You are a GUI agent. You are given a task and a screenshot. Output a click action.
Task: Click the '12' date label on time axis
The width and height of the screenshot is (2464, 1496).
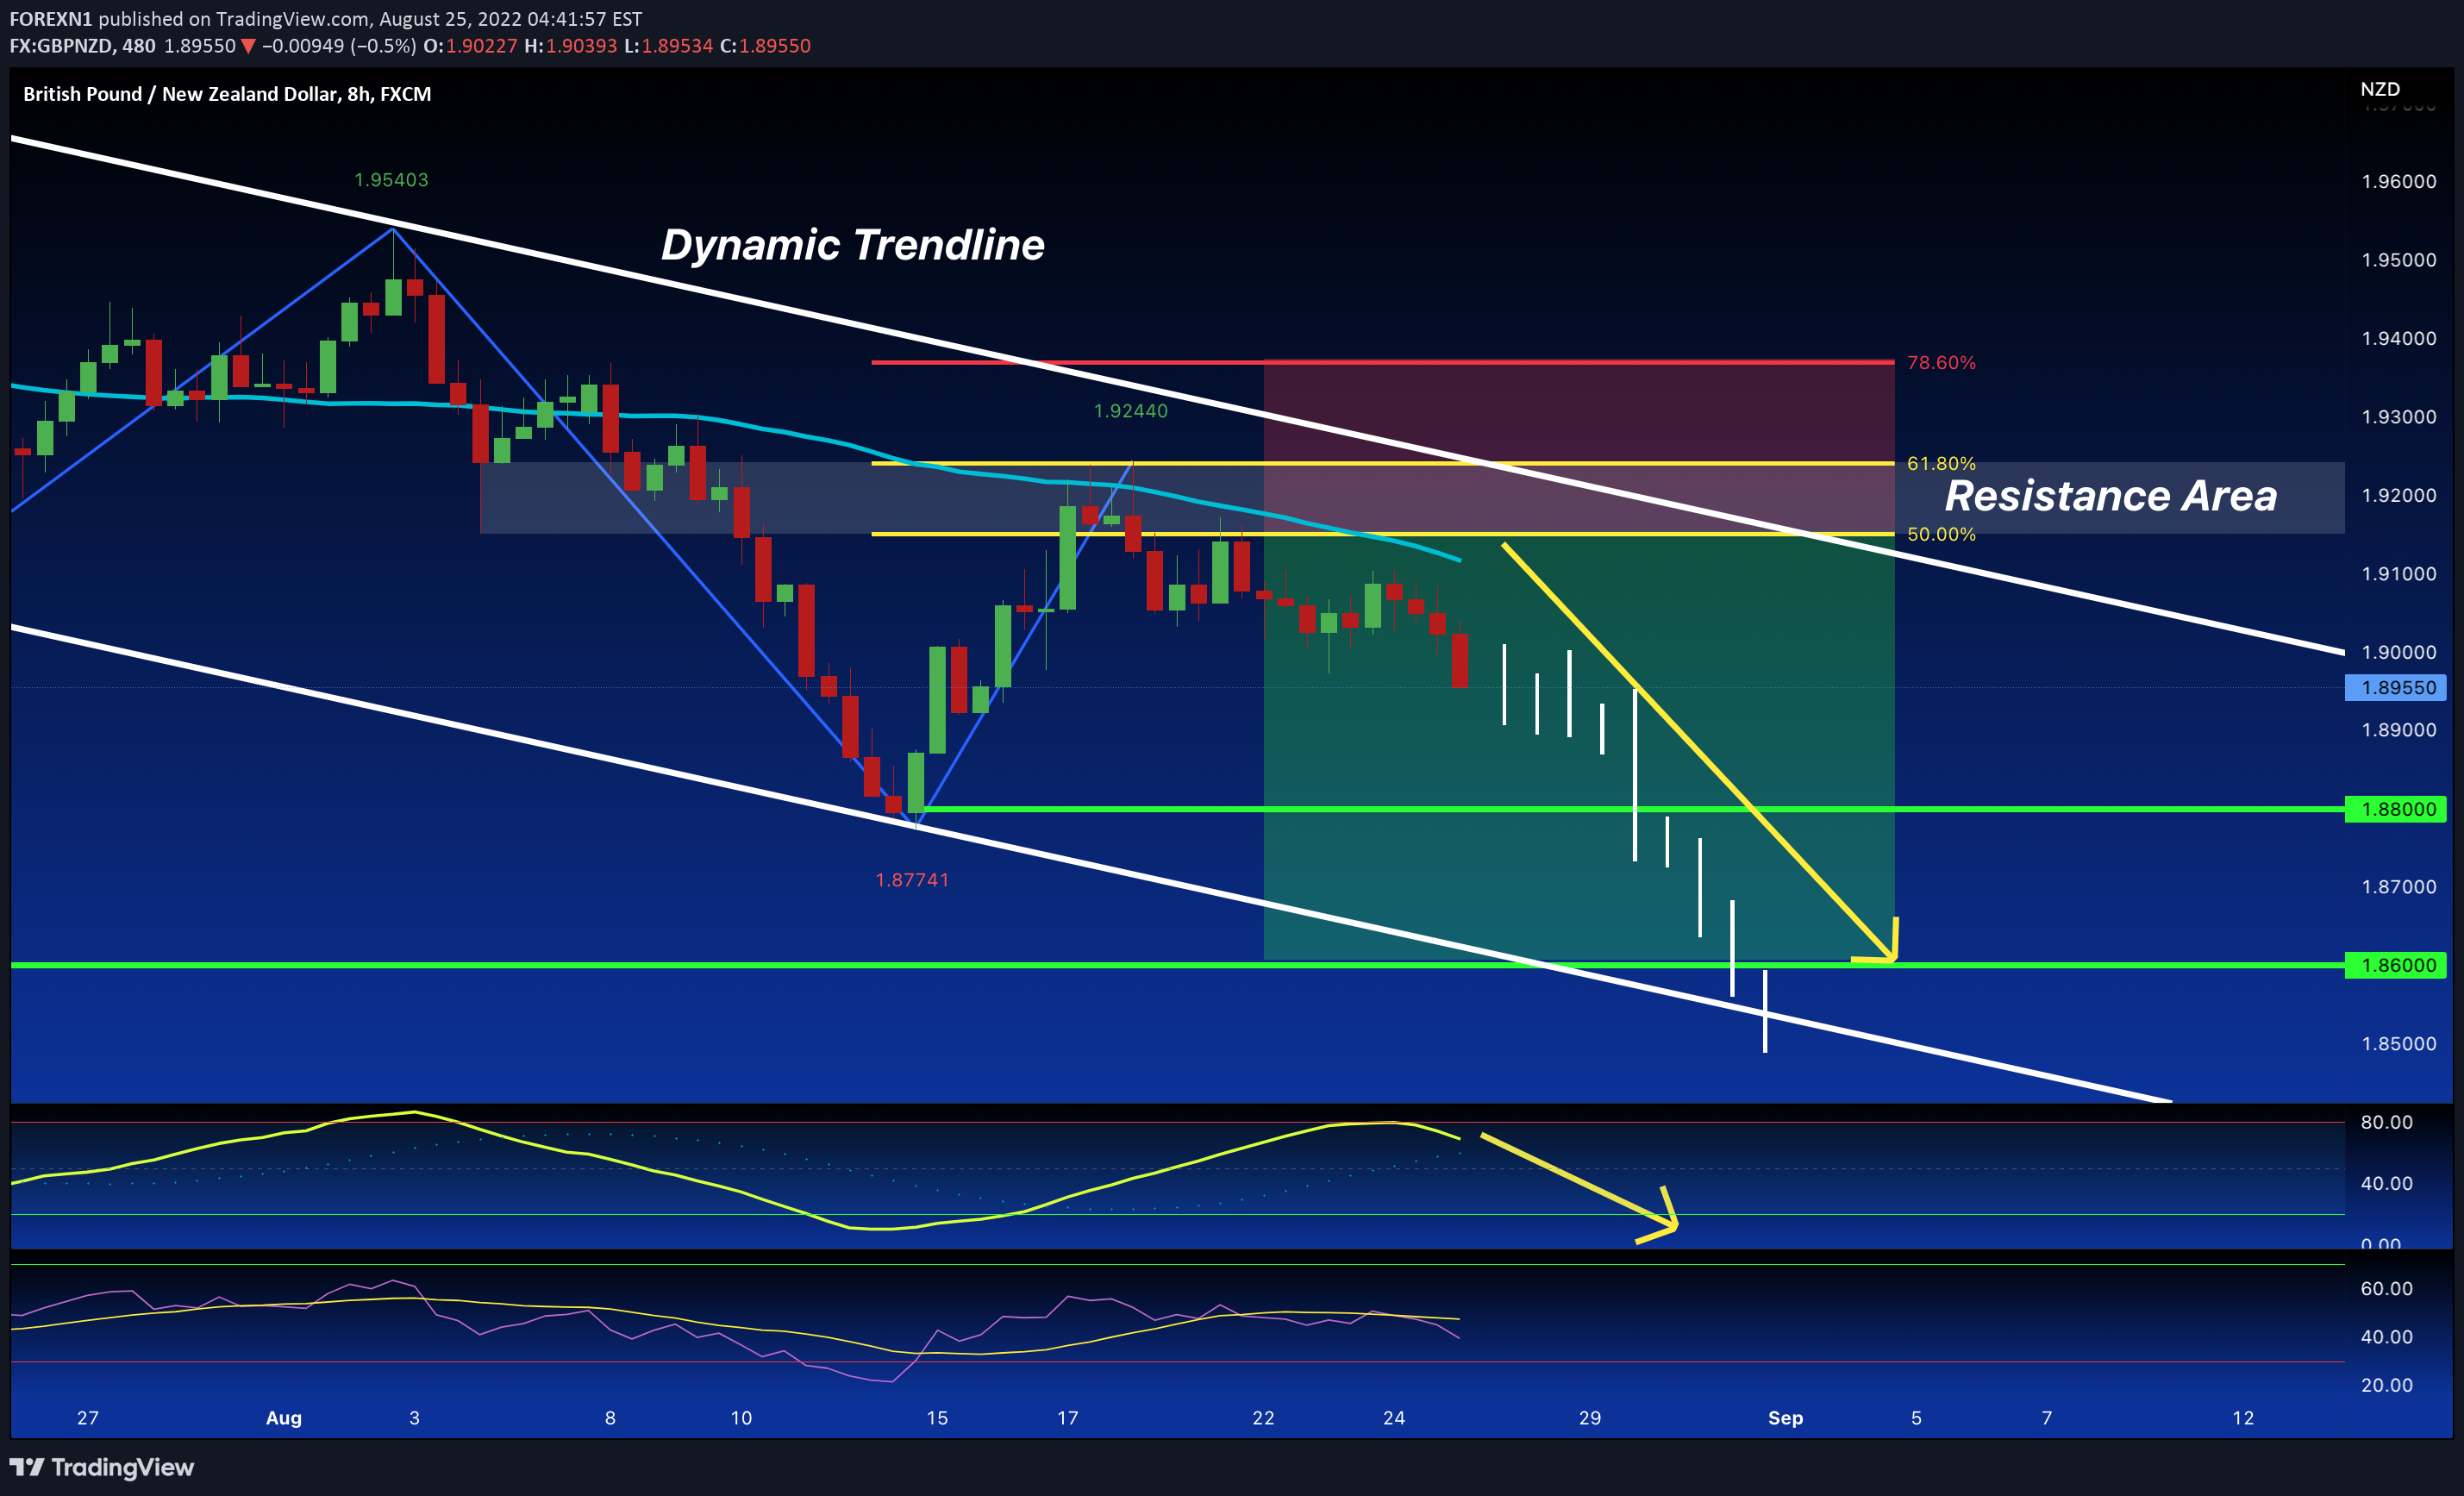pos(2243,1418)
